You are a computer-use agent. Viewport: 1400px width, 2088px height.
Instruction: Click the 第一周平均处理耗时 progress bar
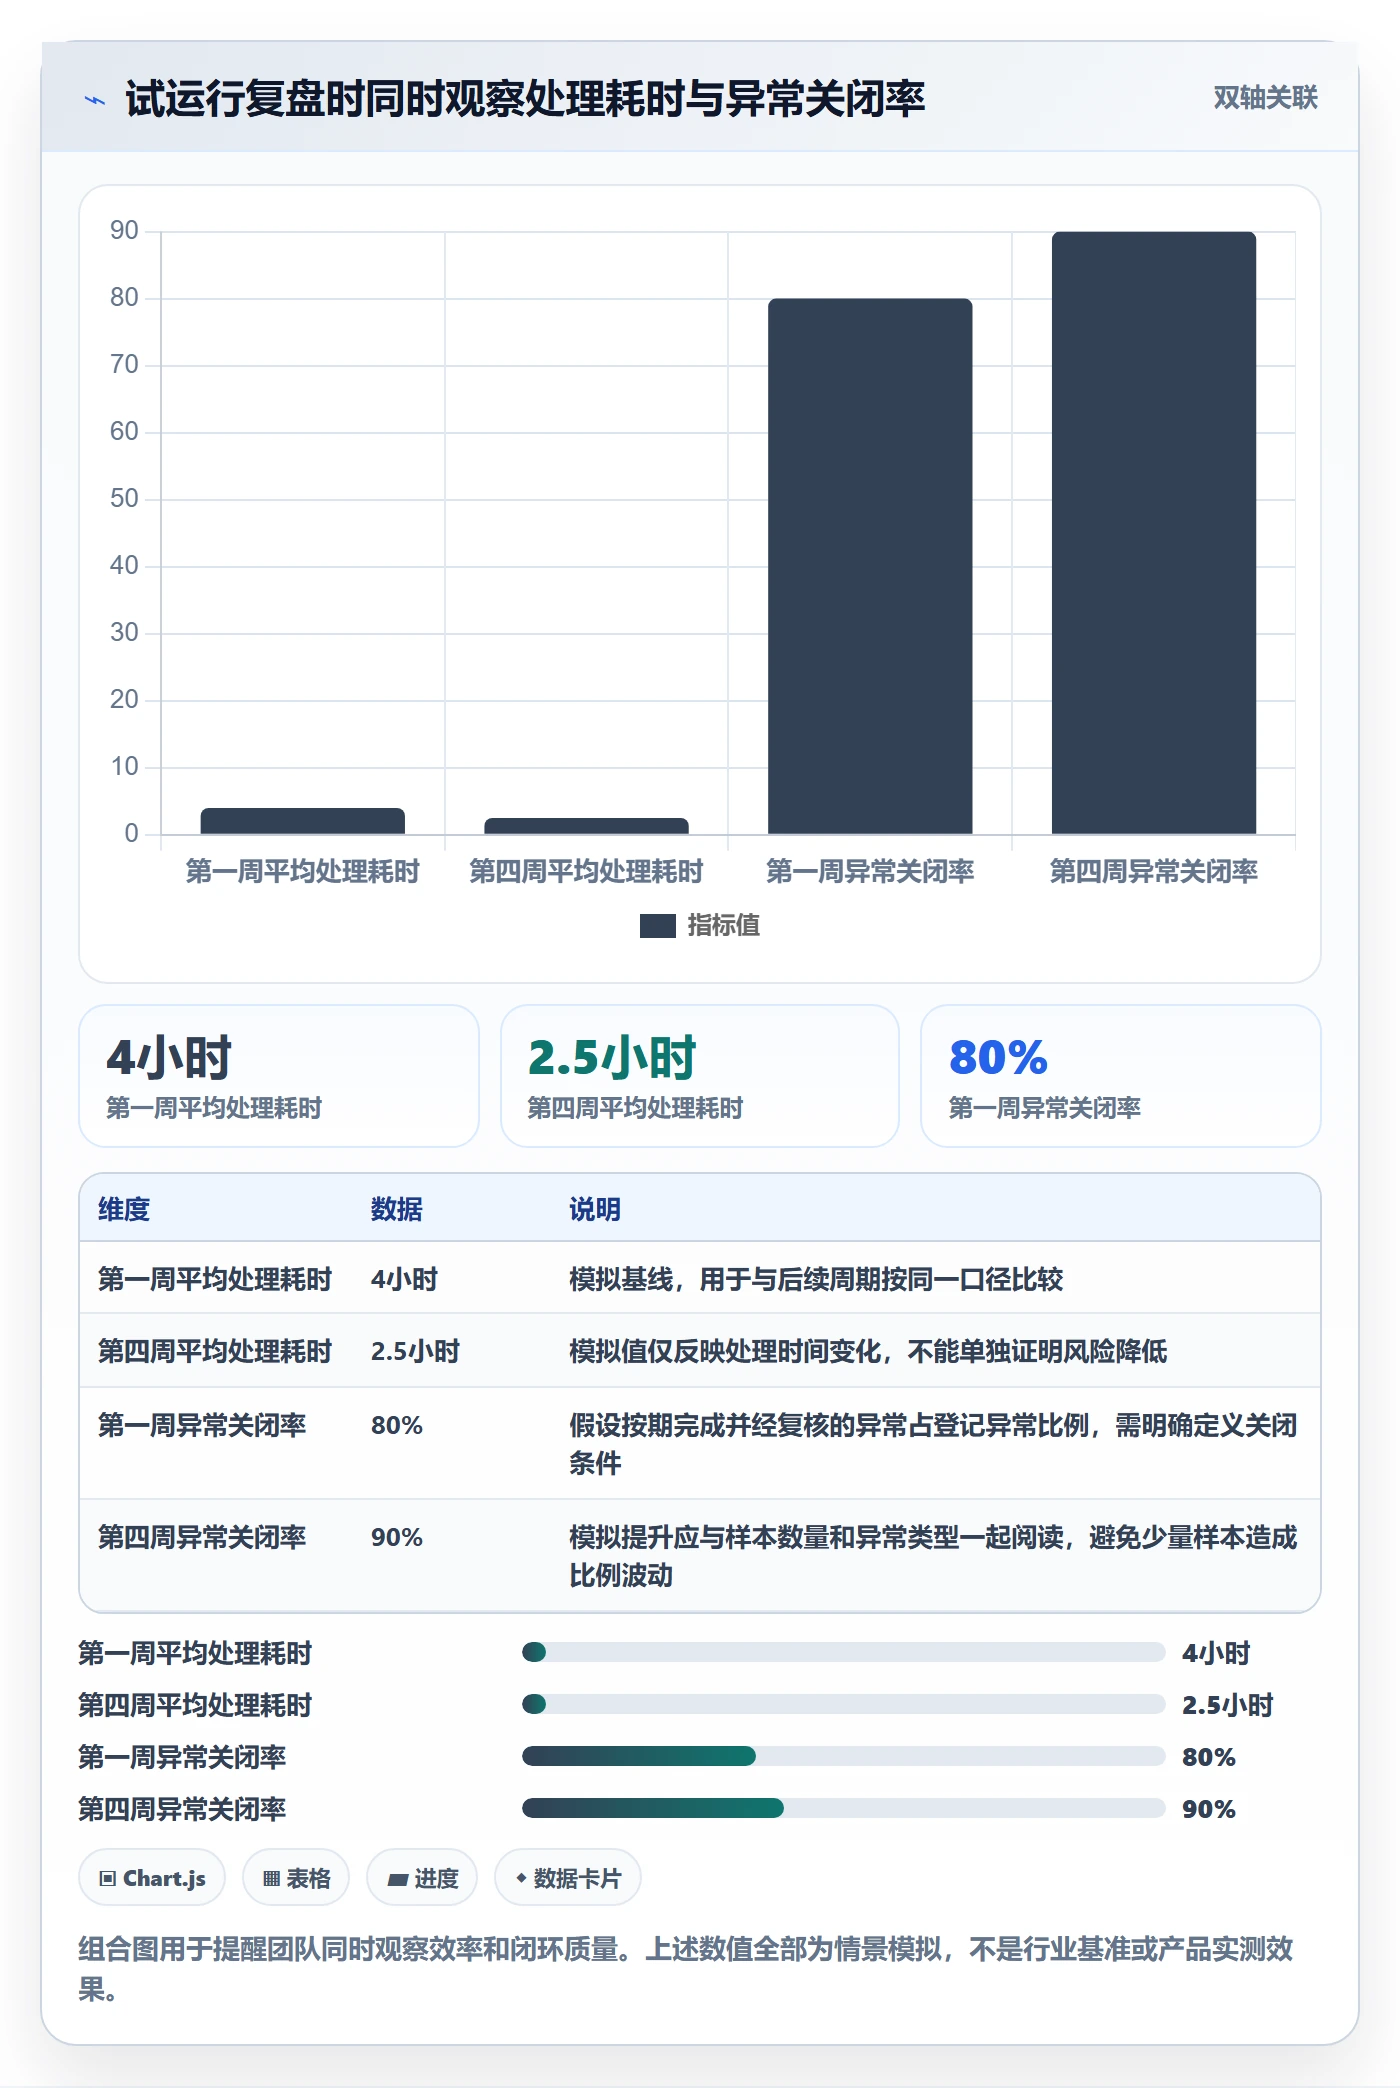point(843,1652)
